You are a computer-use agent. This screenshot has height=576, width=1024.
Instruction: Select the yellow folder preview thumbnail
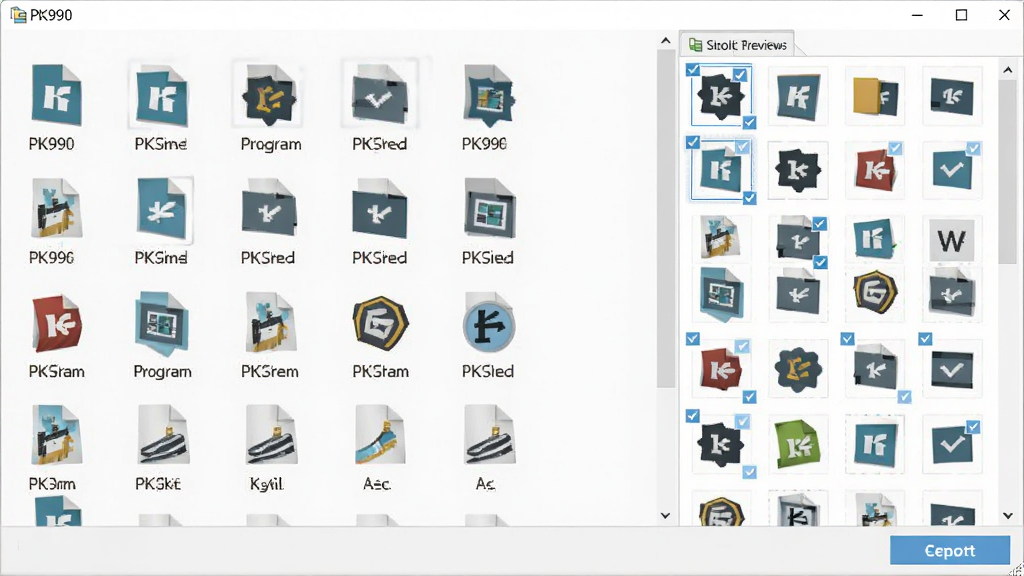coord(875,96)
